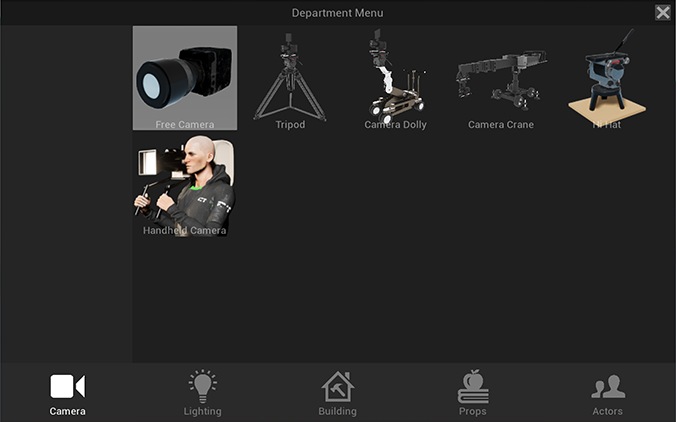Image resolution: width=676 pixels, height=422 pixels.
Task: Click the two-people Actors icon
Action: click(607, 386)
